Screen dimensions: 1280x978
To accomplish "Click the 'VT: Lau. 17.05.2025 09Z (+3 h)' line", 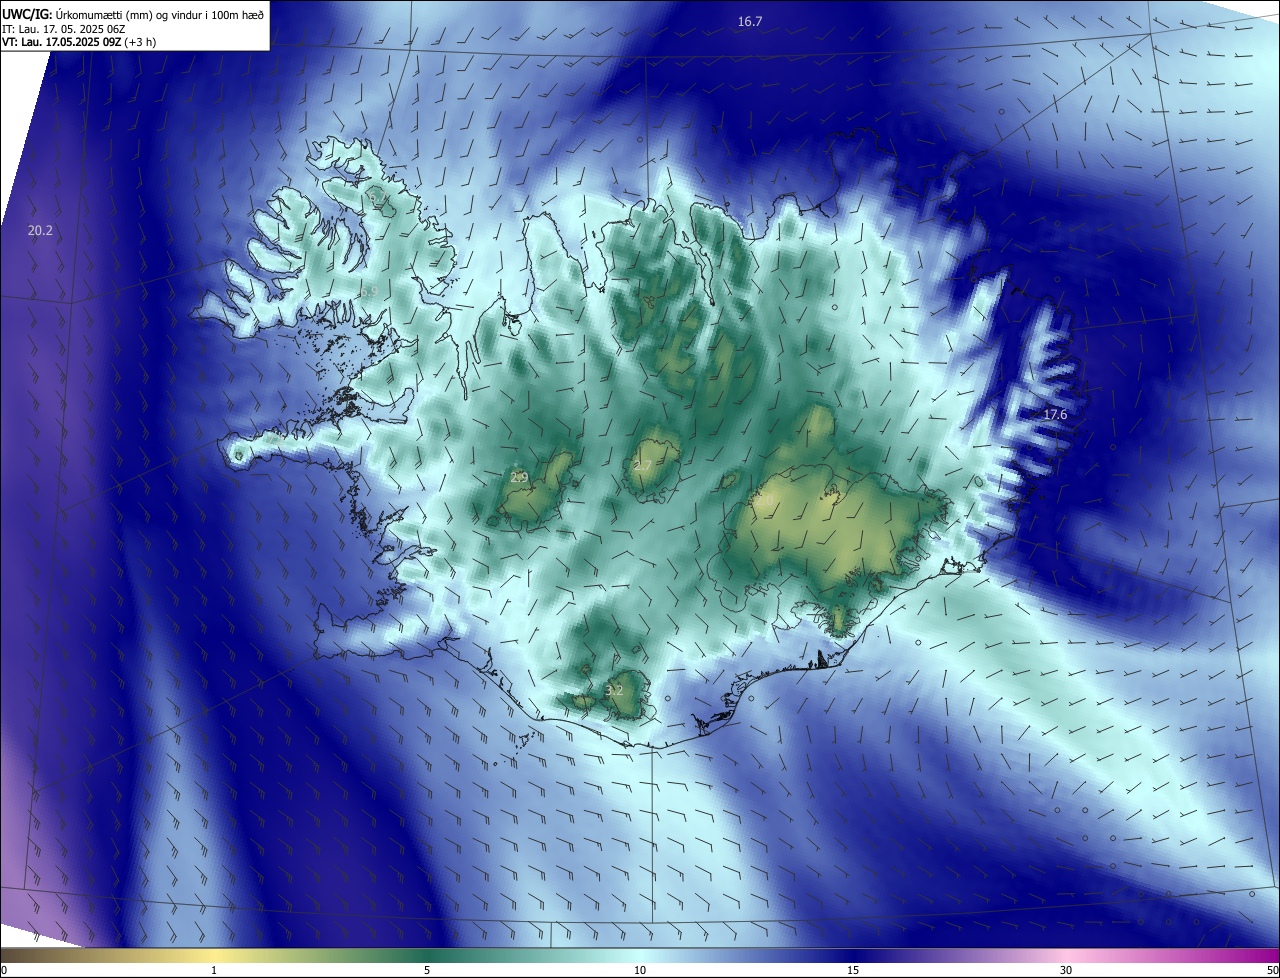I will 79,42.
